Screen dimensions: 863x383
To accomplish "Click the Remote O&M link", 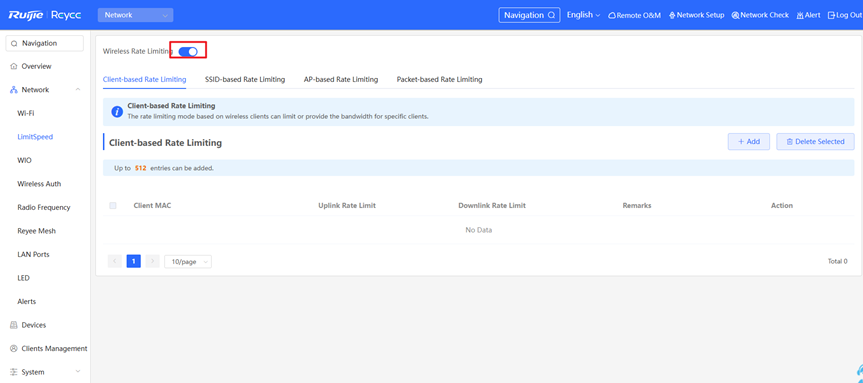I will click(x=634, y=15).
